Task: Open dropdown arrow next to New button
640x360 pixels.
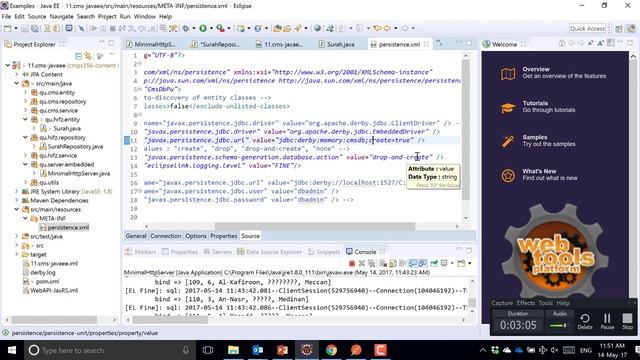Action: pyautogui.click(x=16, y=28)
